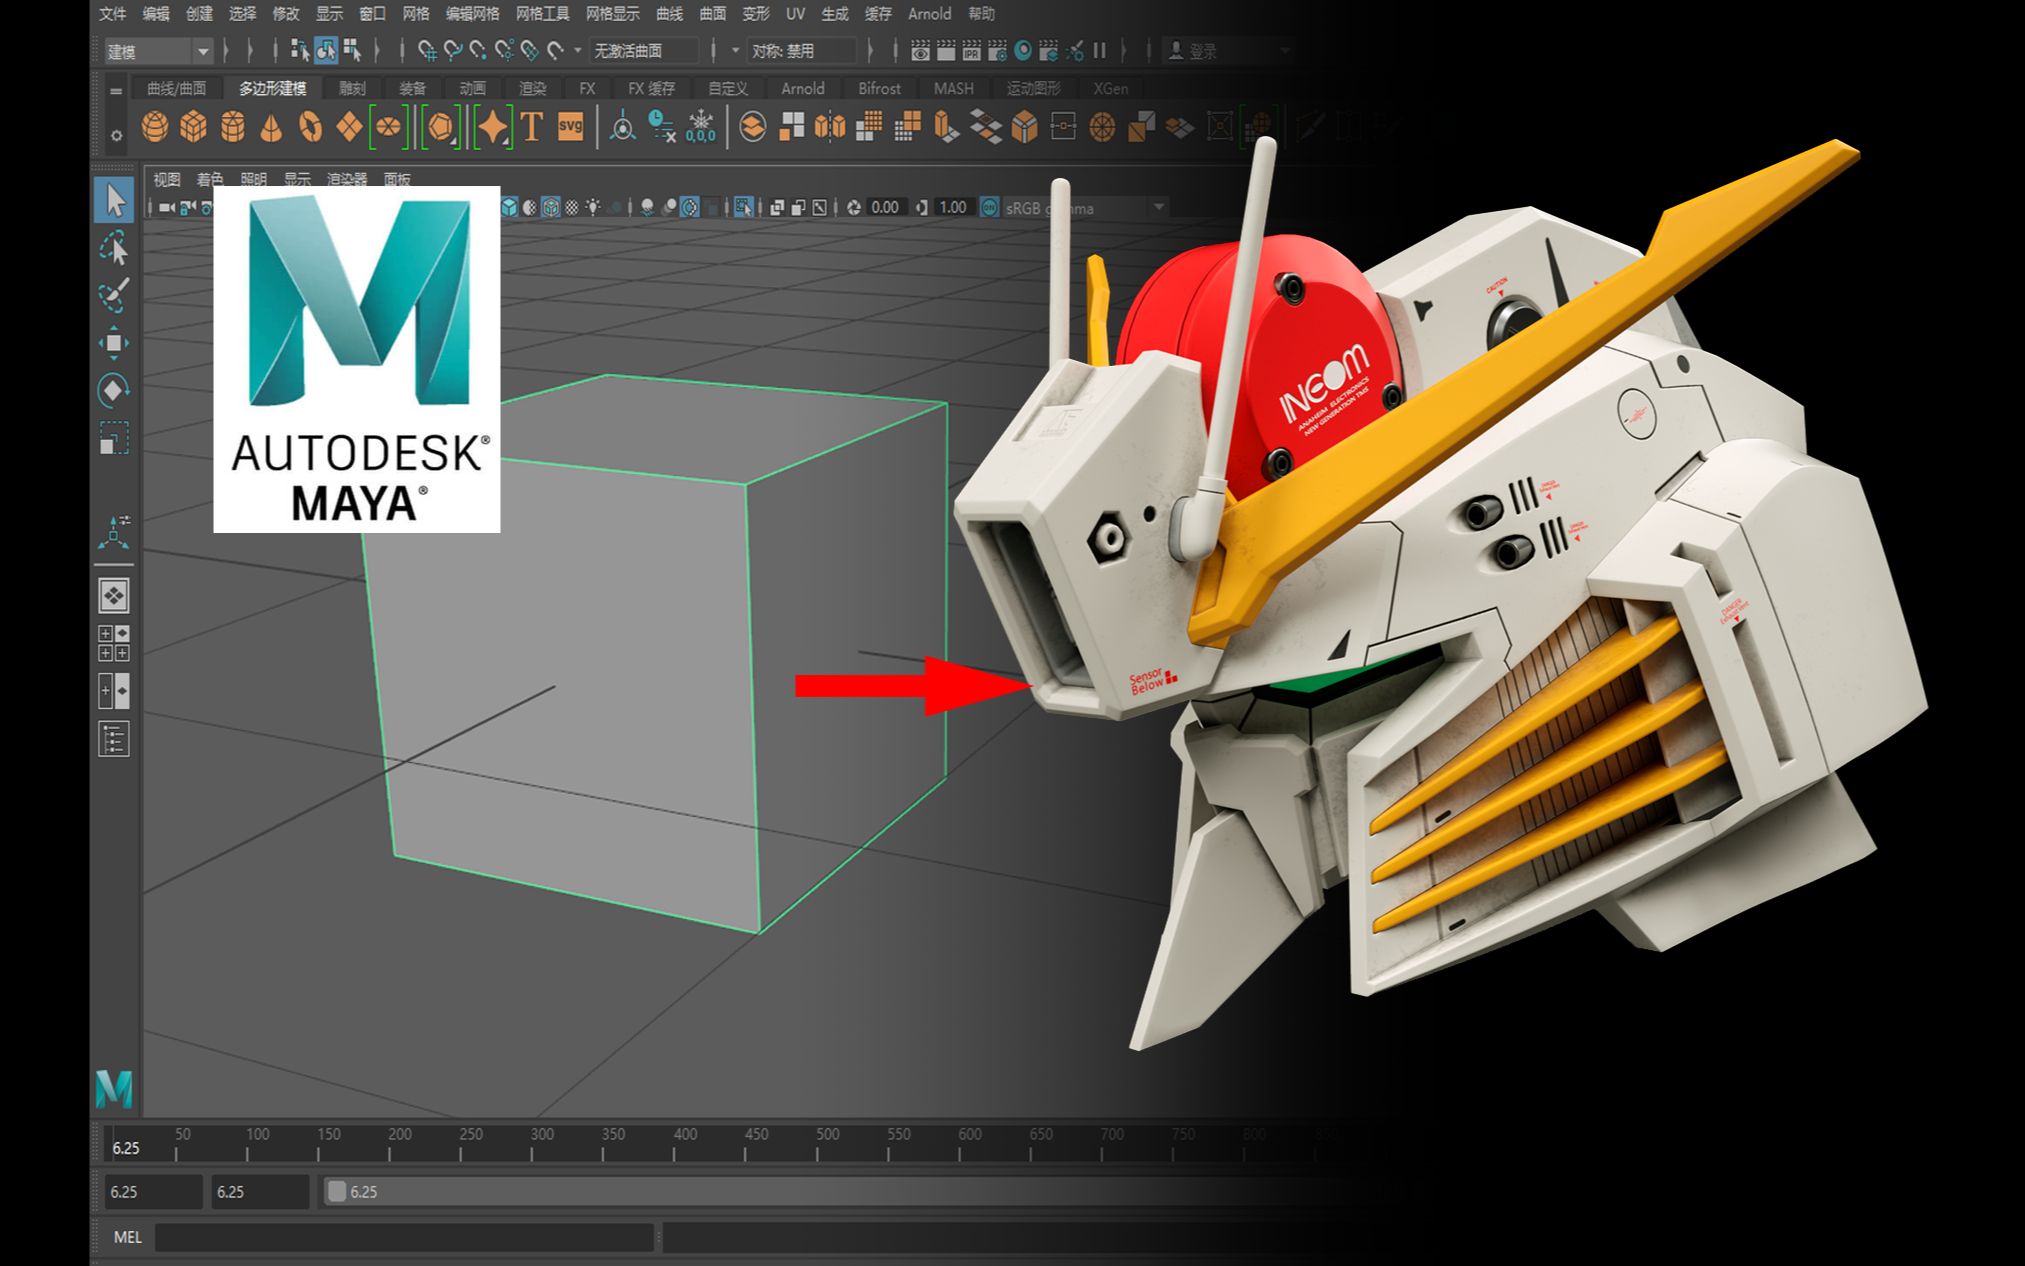Create a polygon torus from shelf

pos(311,127)
